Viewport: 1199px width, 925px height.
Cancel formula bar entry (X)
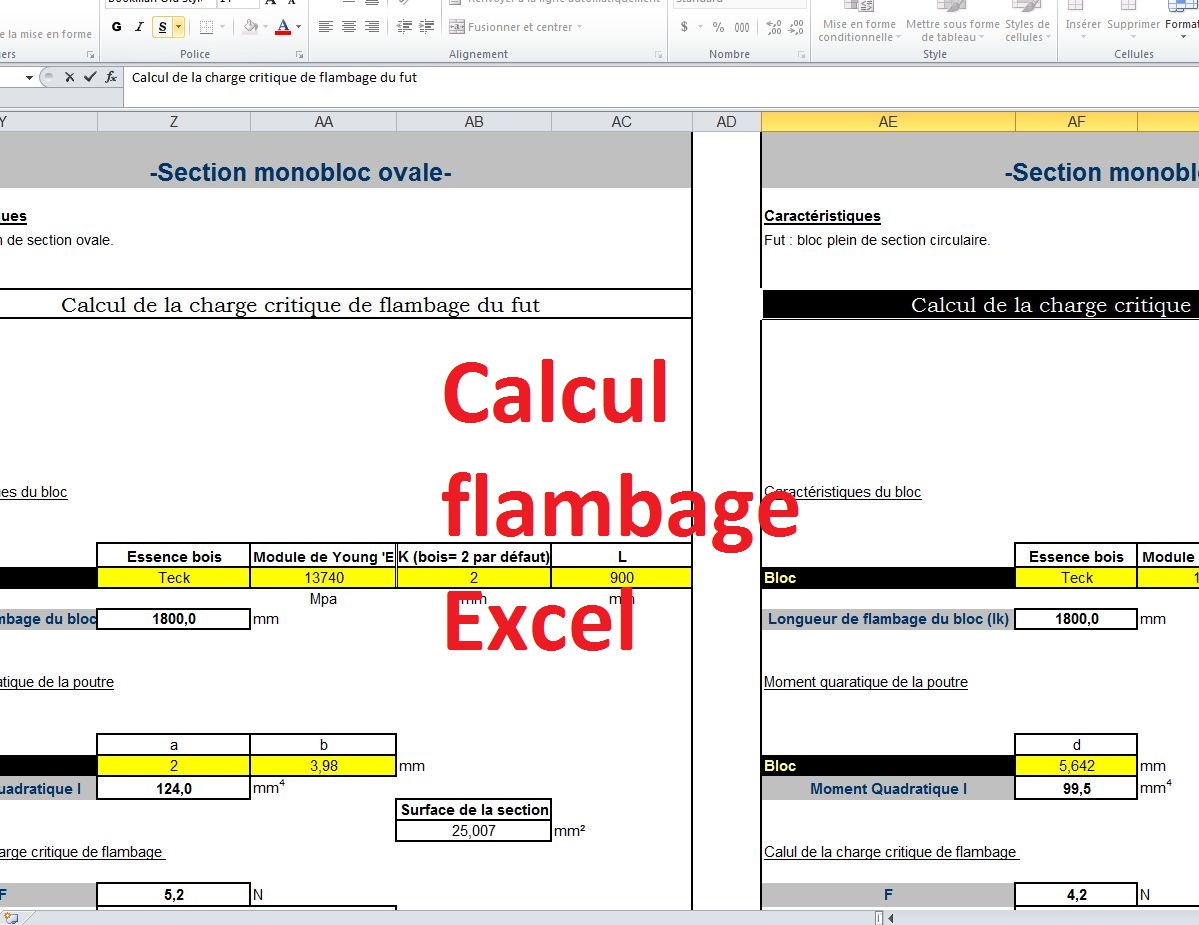pyautogui.click(x=70, y=77)
